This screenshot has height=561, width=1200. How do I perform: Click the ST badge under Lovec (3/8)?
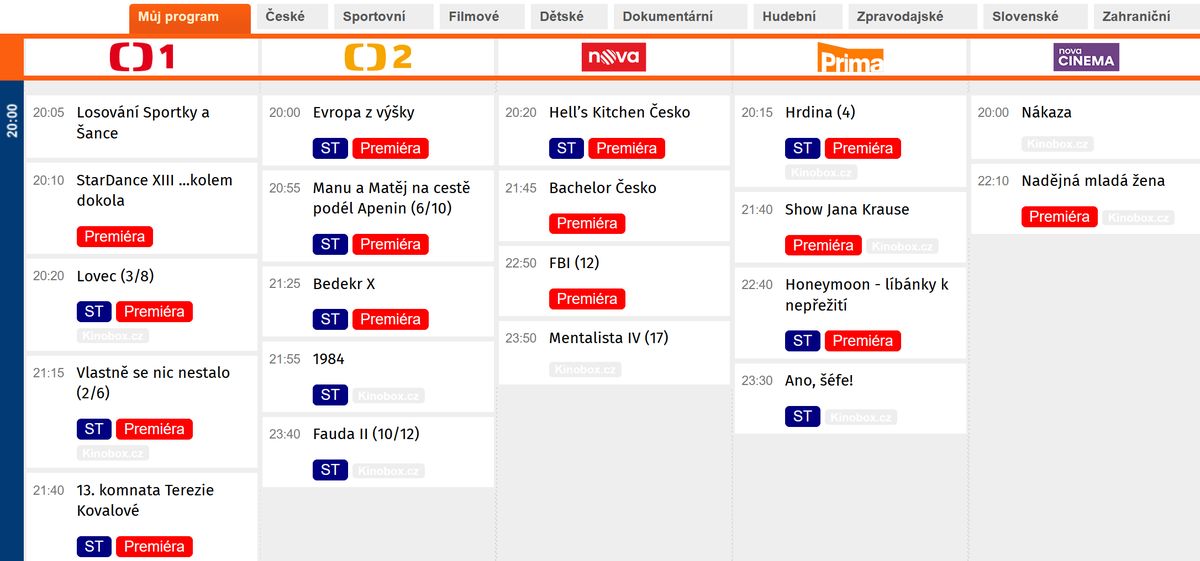[94, 312]
